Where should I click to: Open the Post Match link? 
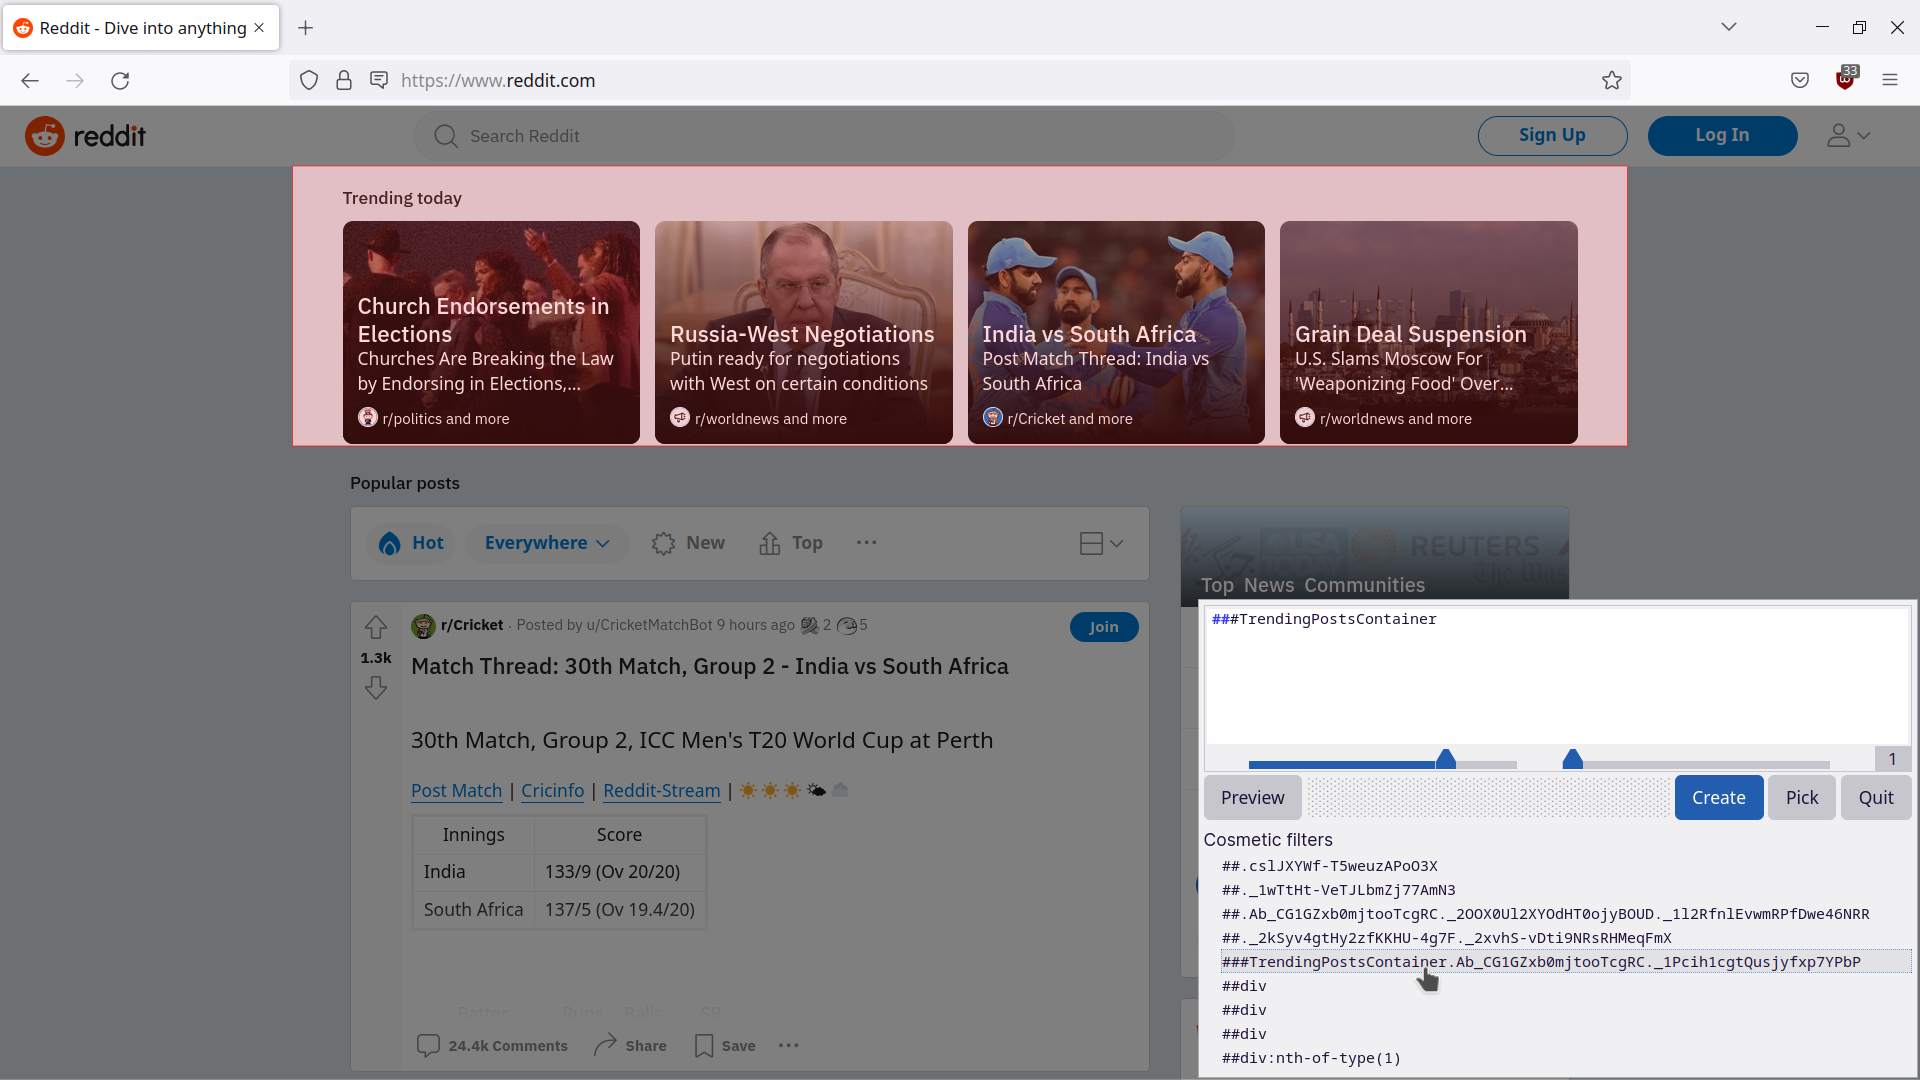click(456, 791)
